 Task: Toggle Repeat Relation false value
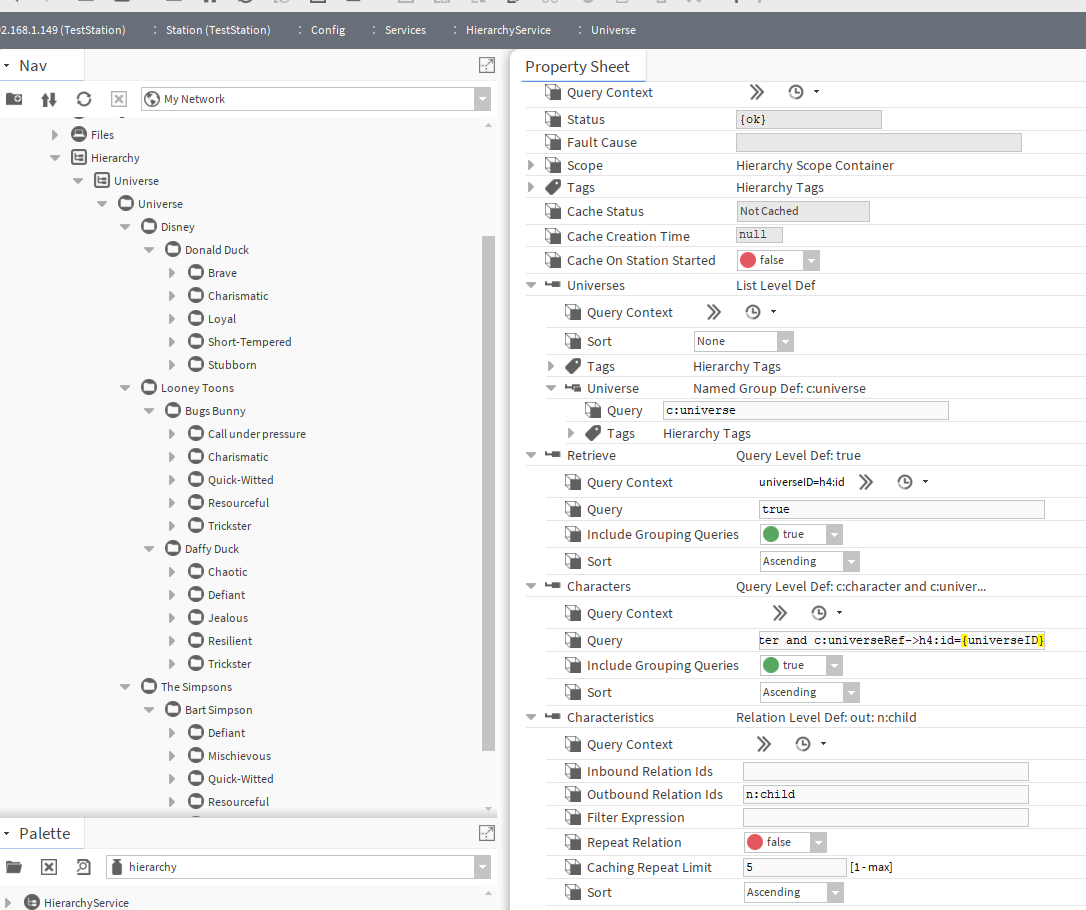tap(785, 842)
